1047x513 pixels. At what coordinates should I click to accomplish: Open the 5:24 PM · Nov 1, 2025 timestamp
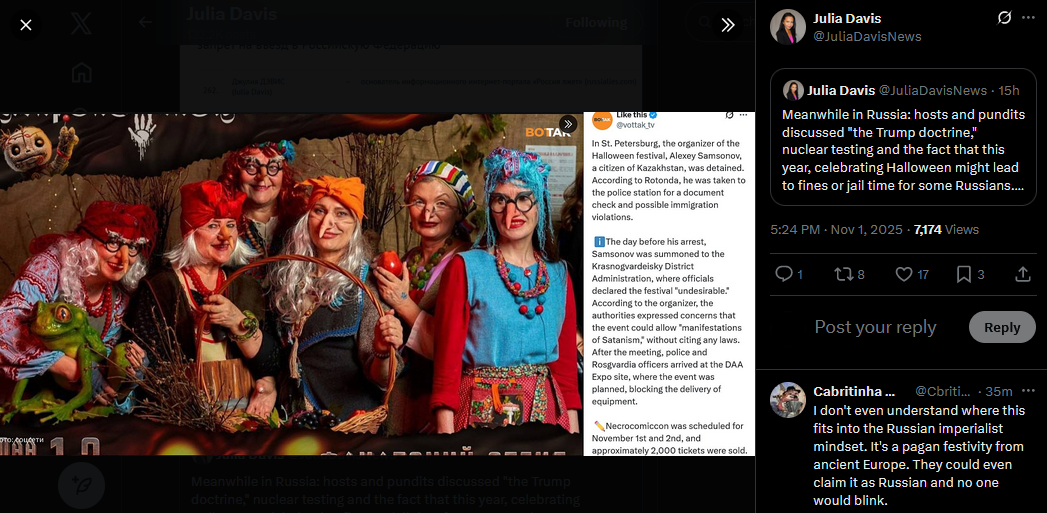[837, 230]
